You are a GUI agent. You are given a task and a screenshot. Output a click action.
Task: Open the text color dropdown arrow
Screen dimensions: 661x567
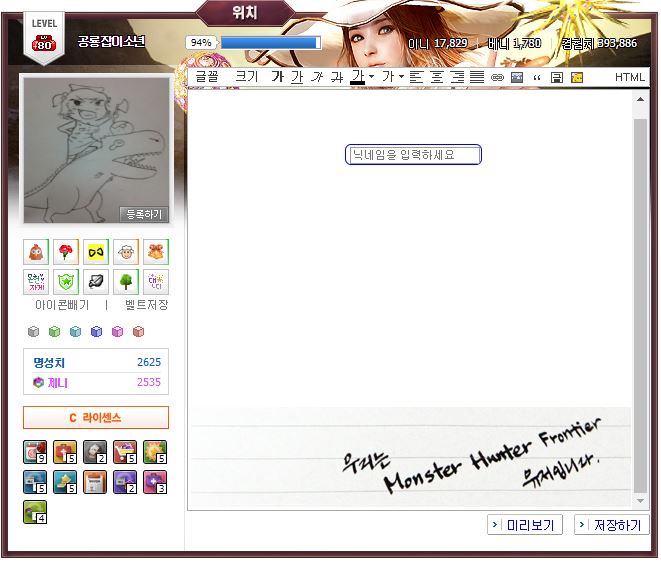point(371,77)
